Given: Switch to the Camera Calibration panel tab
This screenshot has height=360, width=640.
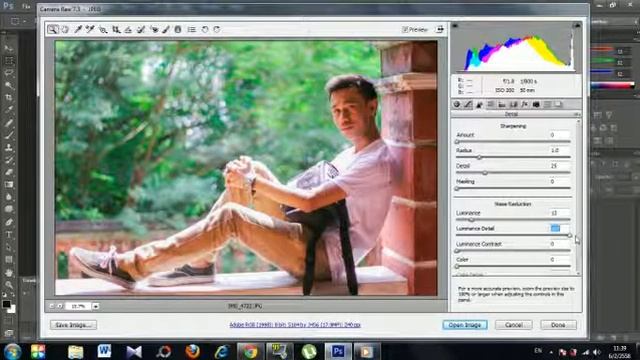Looking at the screenshot, I should click(536, 104).
